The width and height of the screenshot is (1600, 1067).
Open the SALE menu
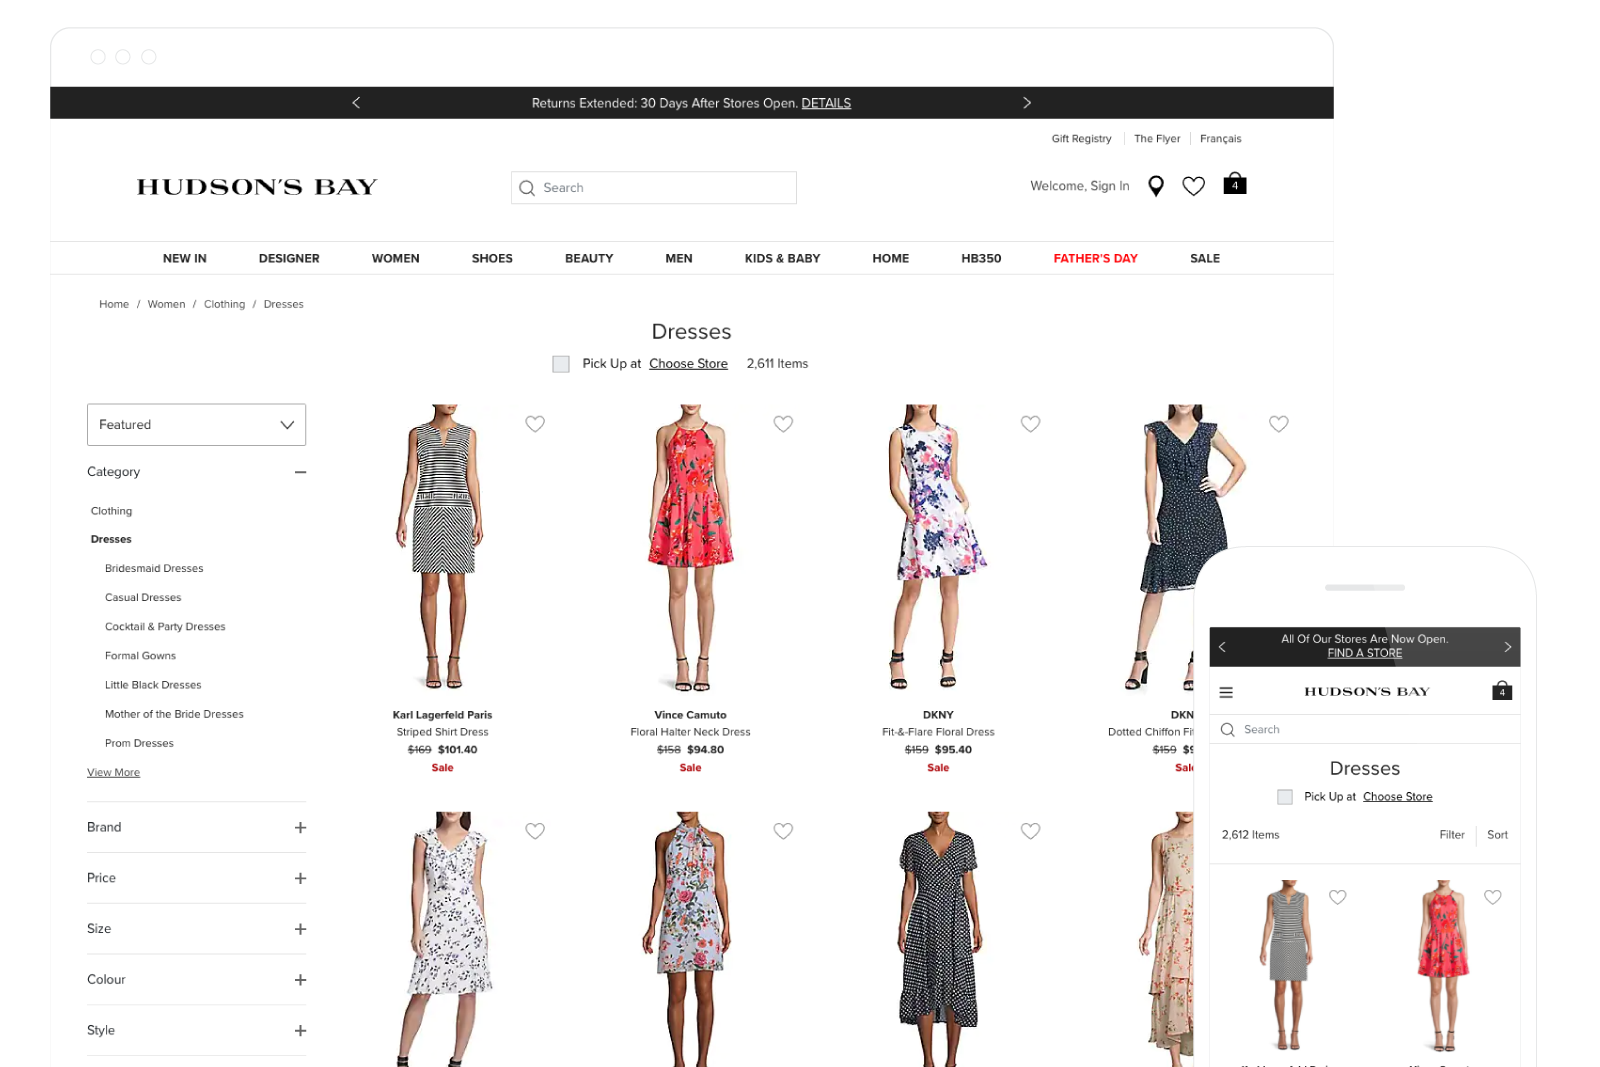pyautogui.click(x=1205, y=258)
